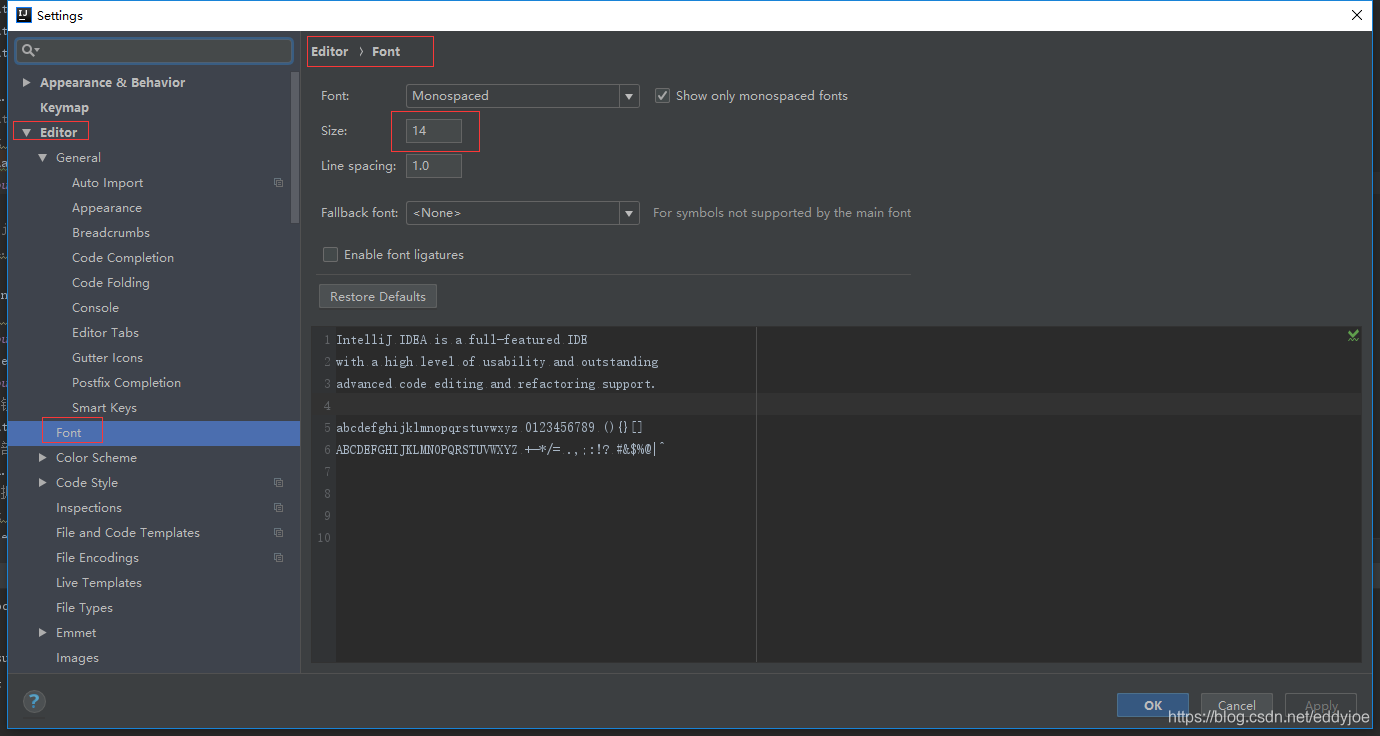
Task: Click the Help question mark icon
Action: point(34,702)
